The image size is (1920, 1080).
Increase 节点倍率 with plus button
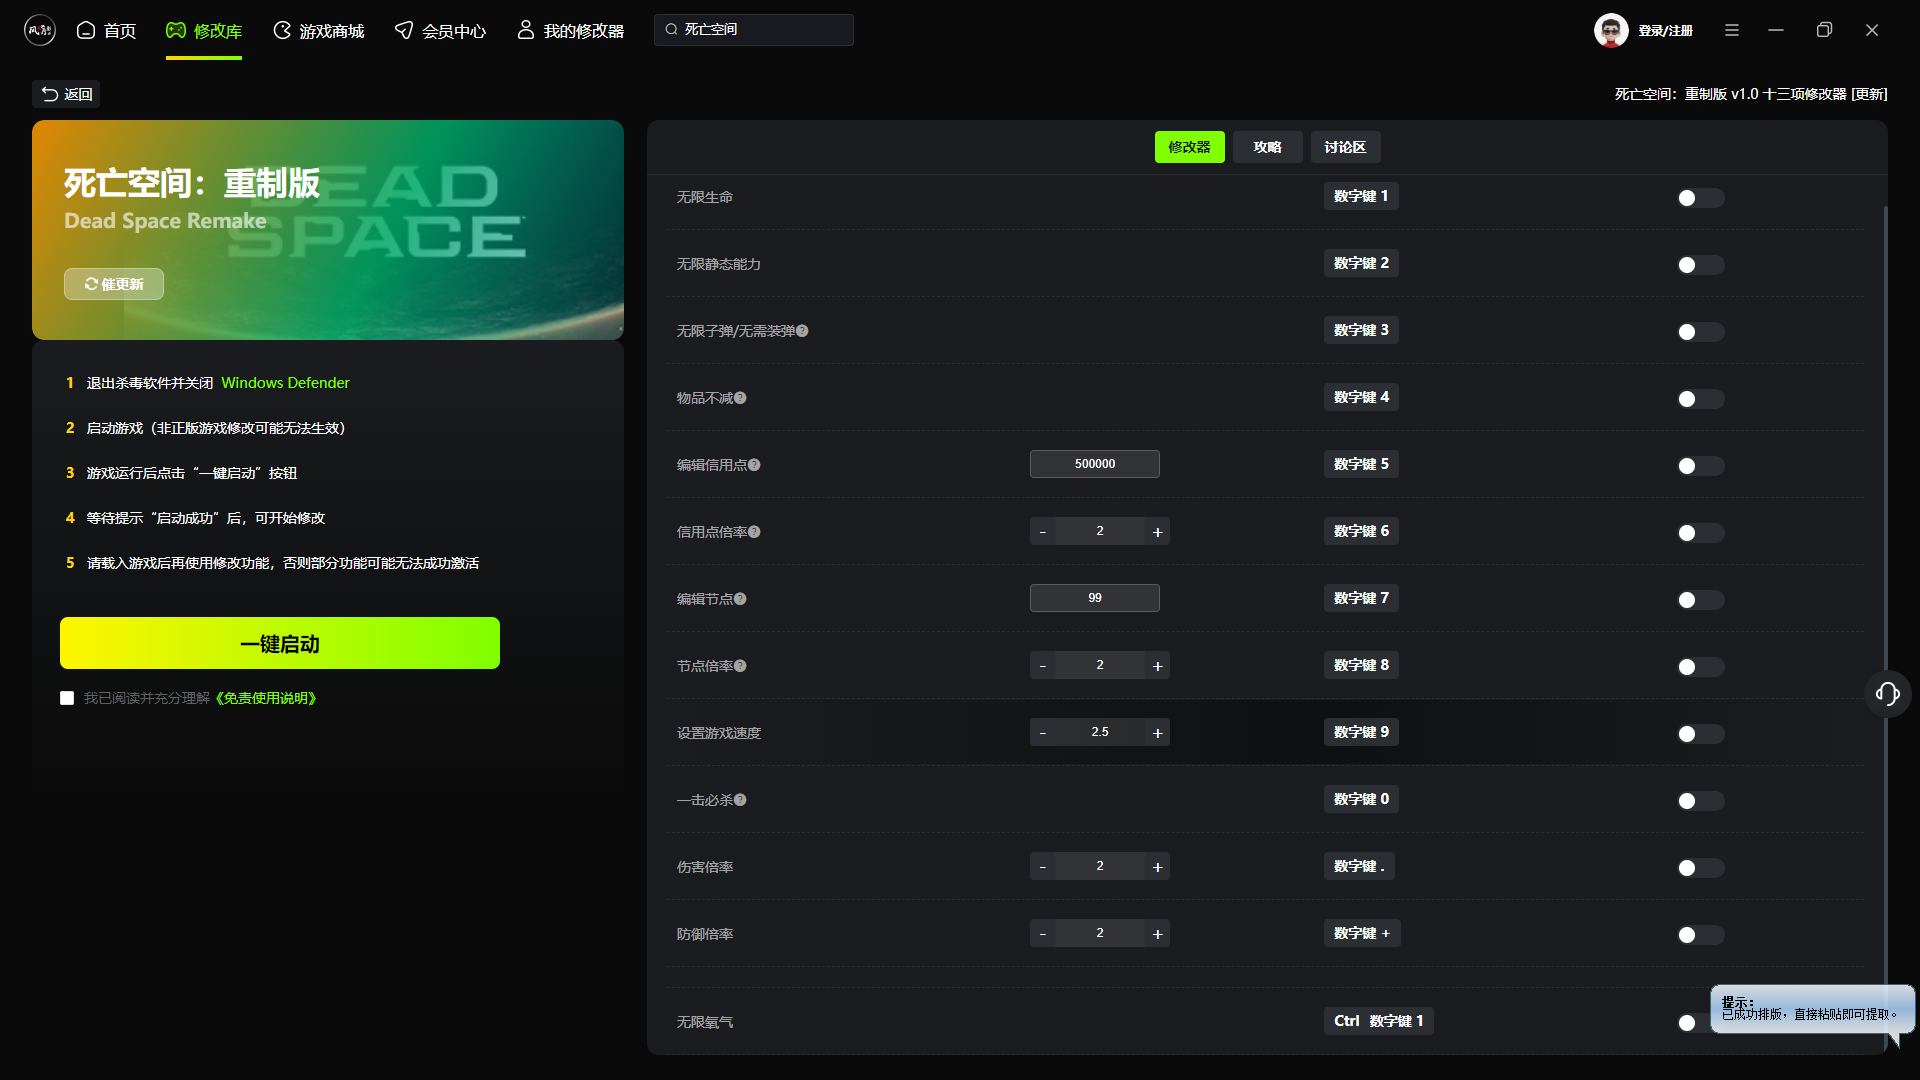tap(1157, 665)
